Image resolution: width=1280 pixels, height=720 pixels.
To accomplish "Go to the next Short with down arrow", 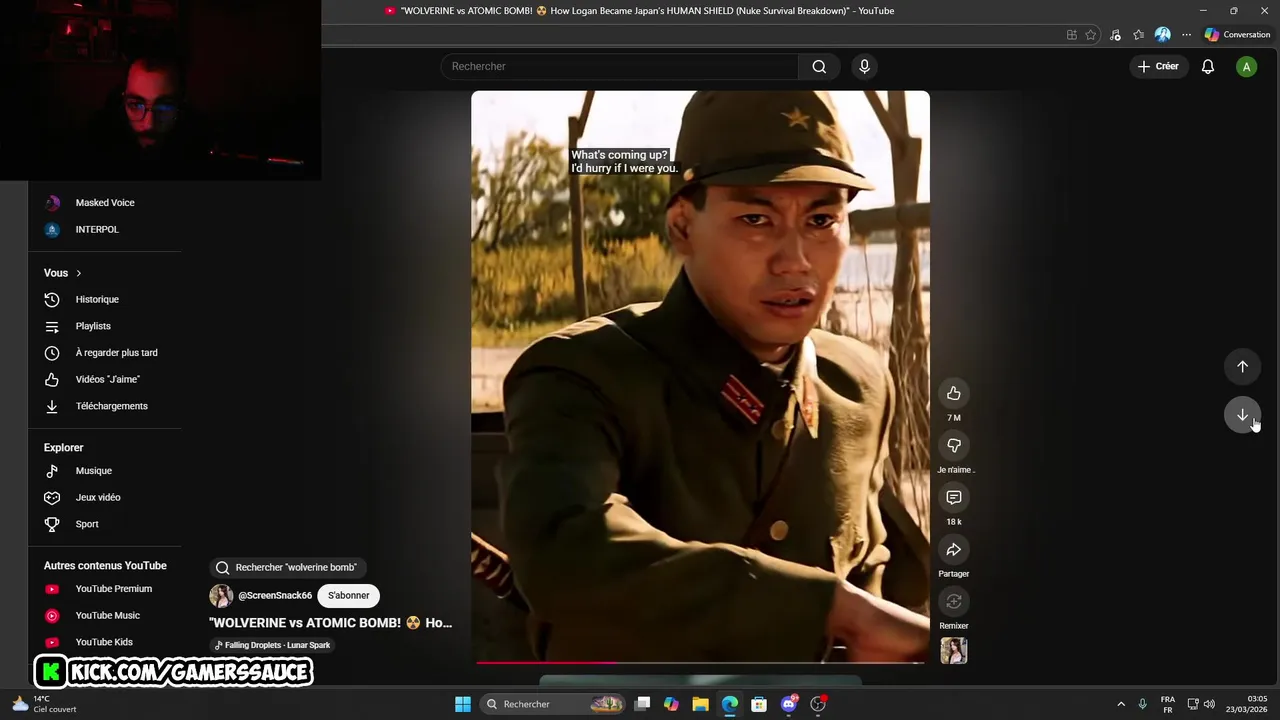I will tap(1242, 415).
